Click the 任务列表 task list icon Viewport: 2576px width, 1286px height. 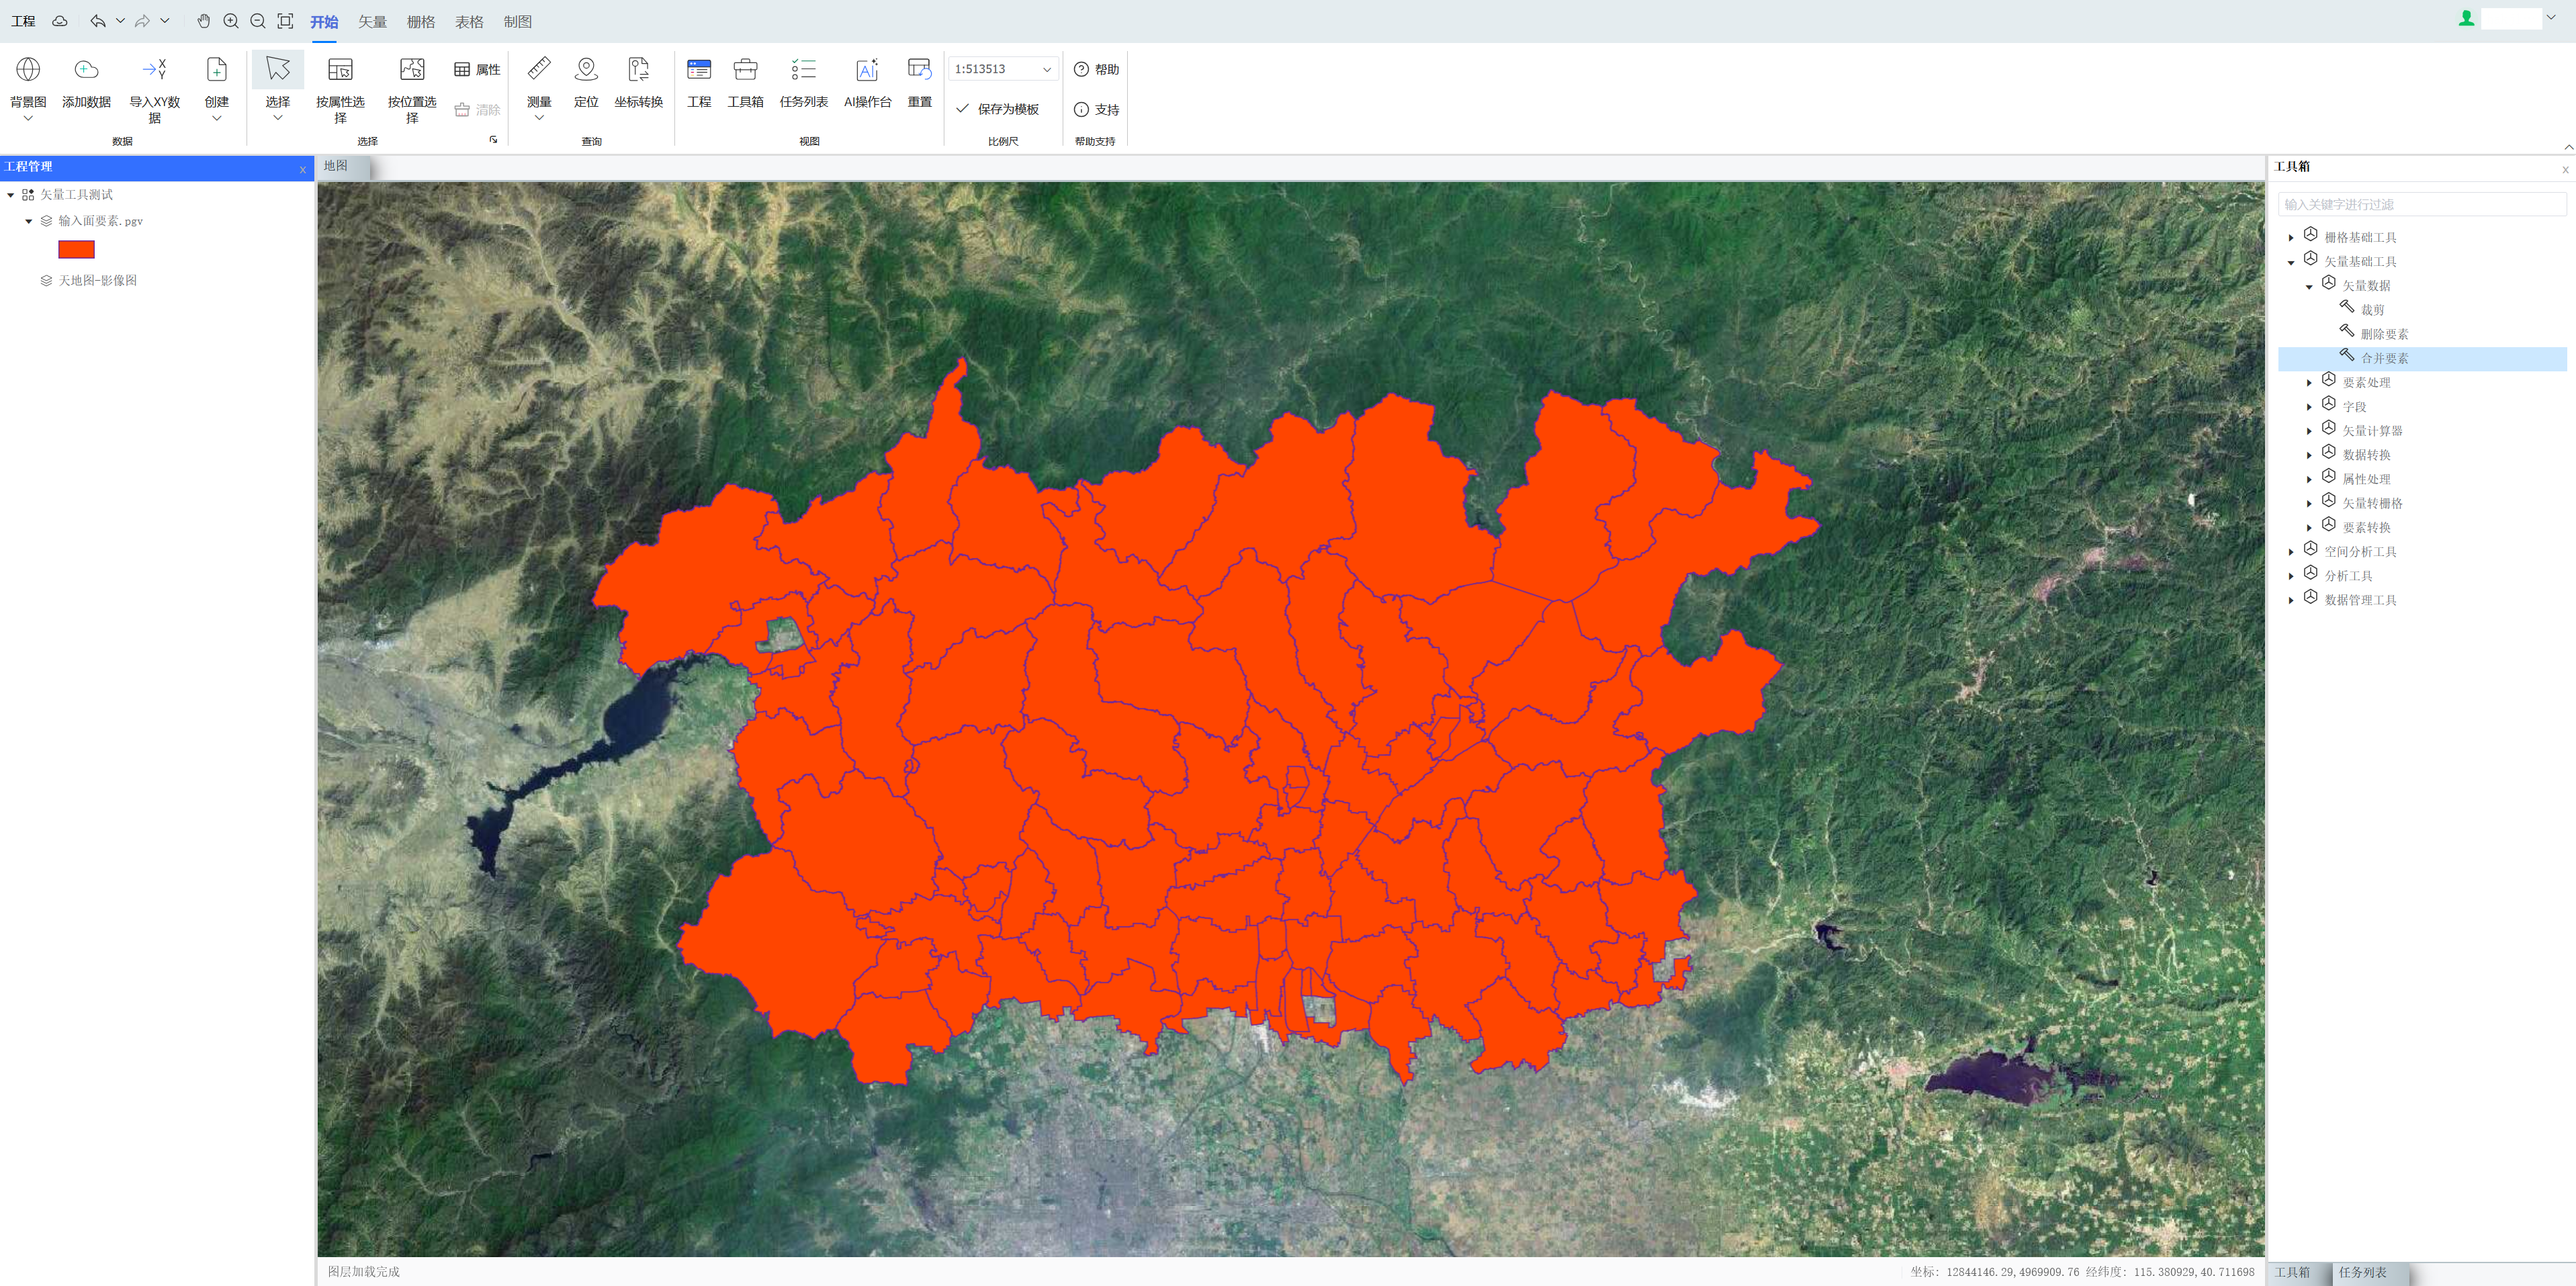(803, 70)
